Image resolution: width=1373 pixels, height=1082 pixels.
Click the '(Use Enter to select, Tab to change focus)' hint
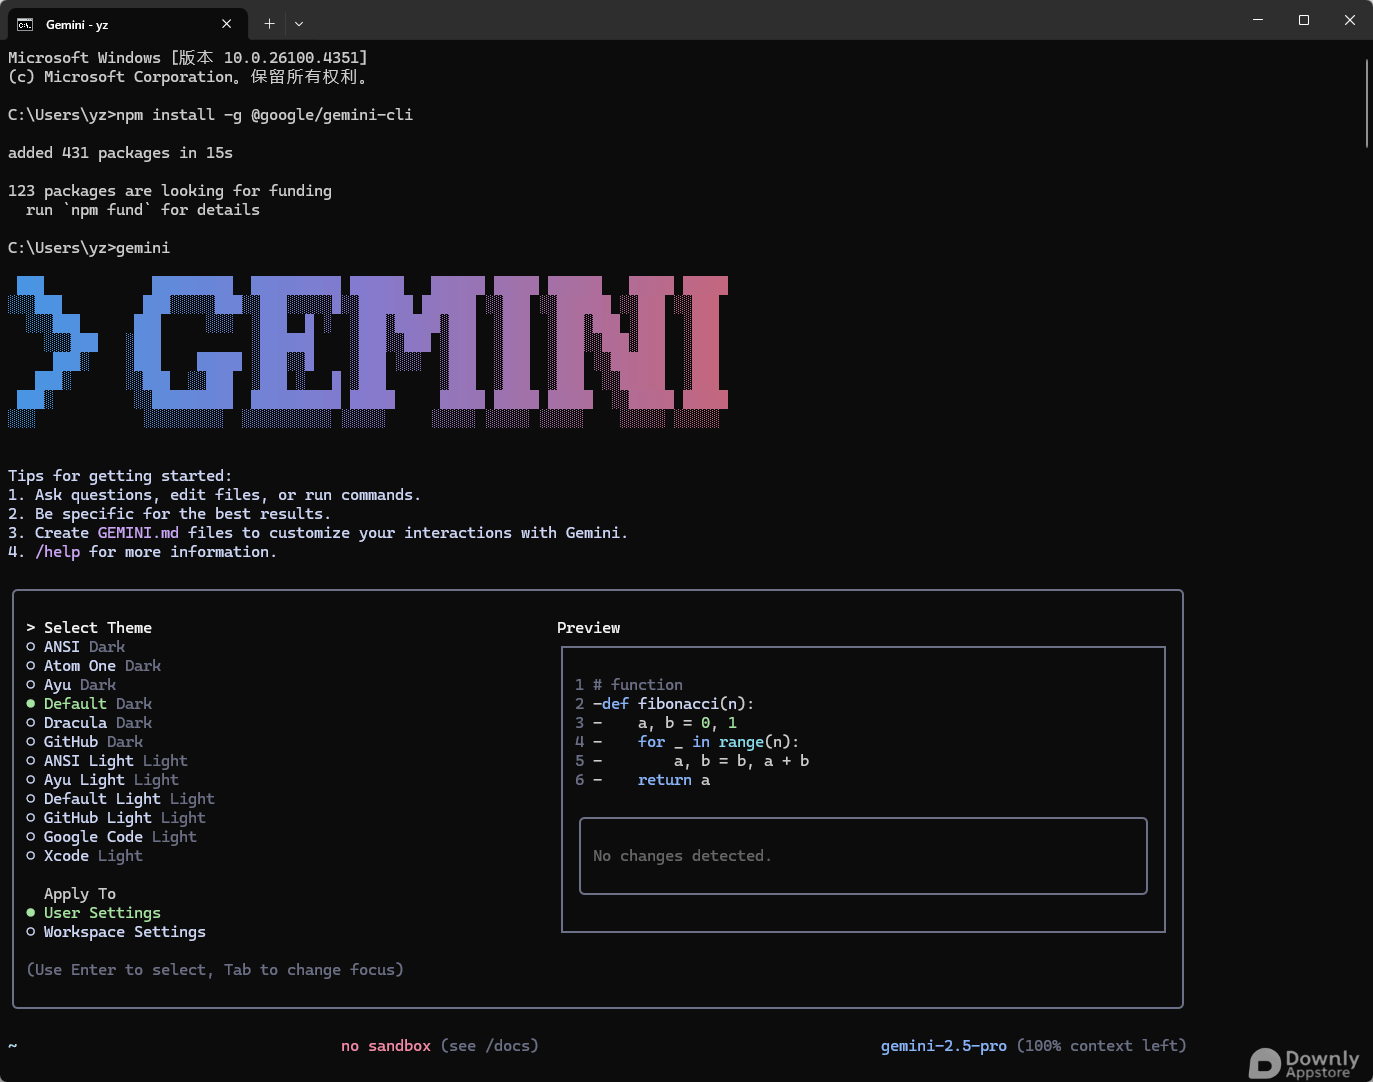215,970
